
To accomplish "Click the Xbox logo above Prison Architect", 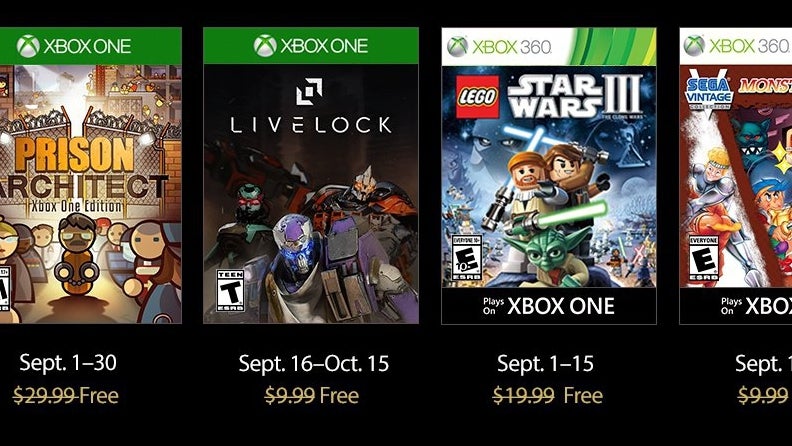I will click(28, 46).
